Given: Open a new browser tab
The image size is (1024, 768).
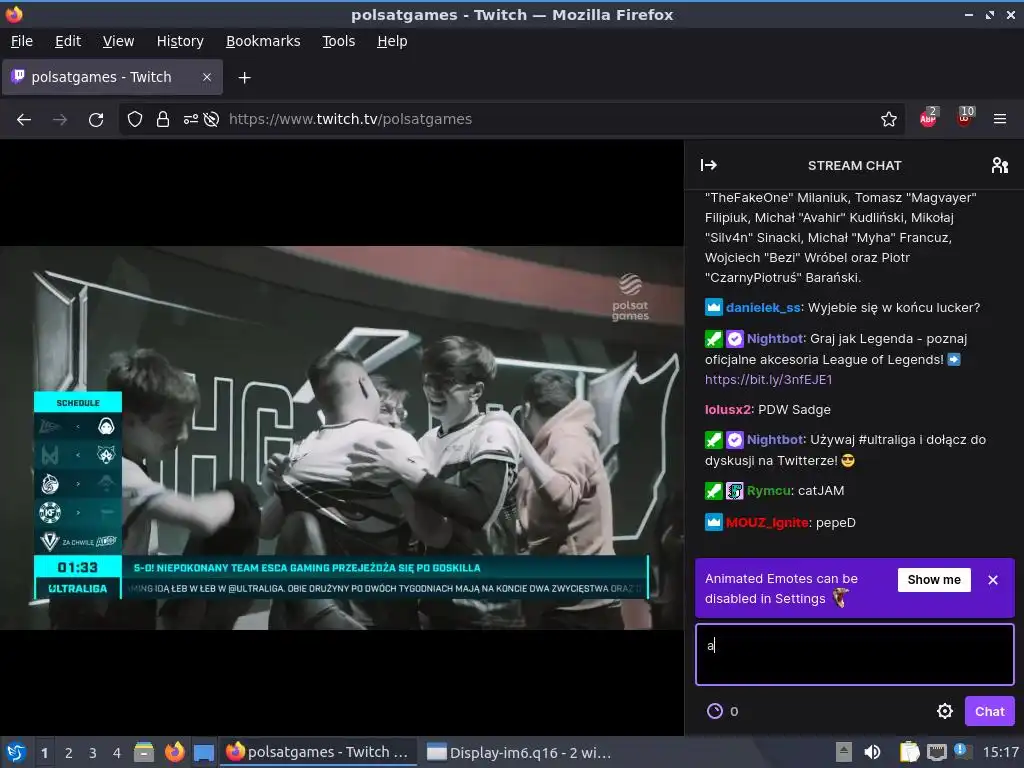Looking at the screenshot, I should [x=244, y=78].
